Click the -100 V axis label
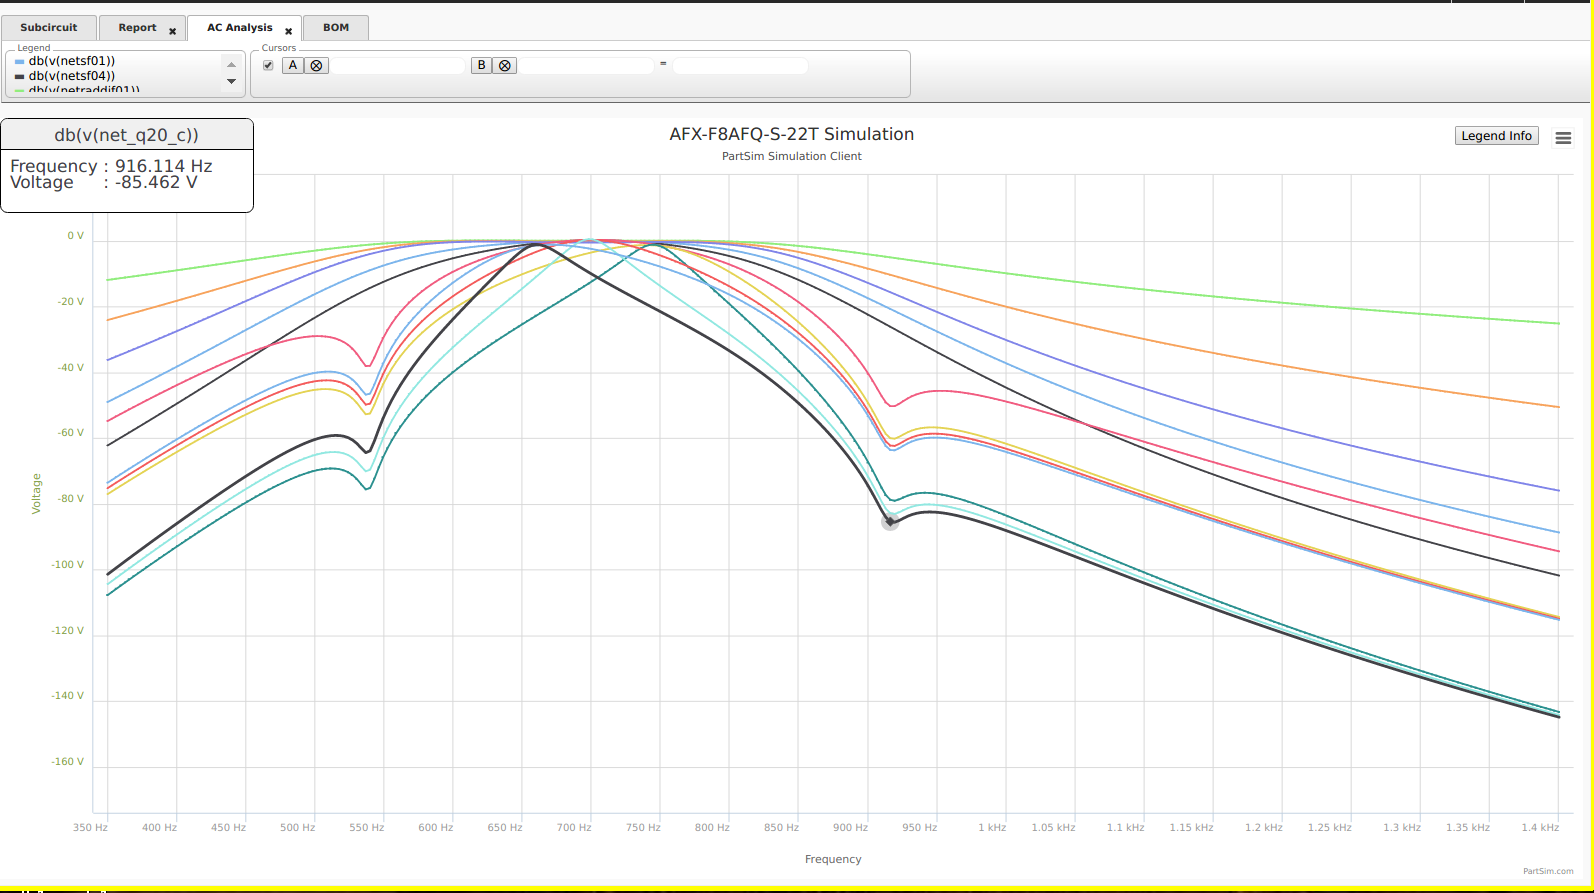 (68, 565)
